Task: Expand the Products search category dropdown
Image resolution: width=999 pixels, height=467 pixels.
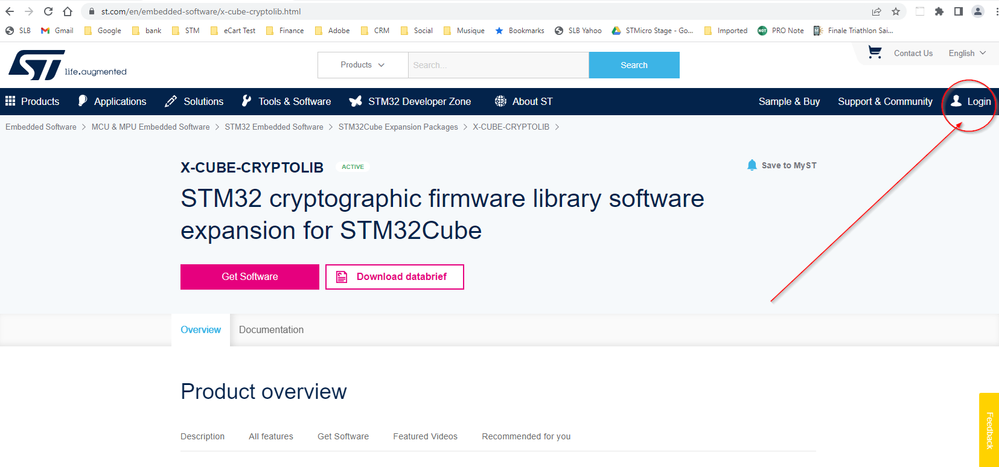Action: coord(363,65)
